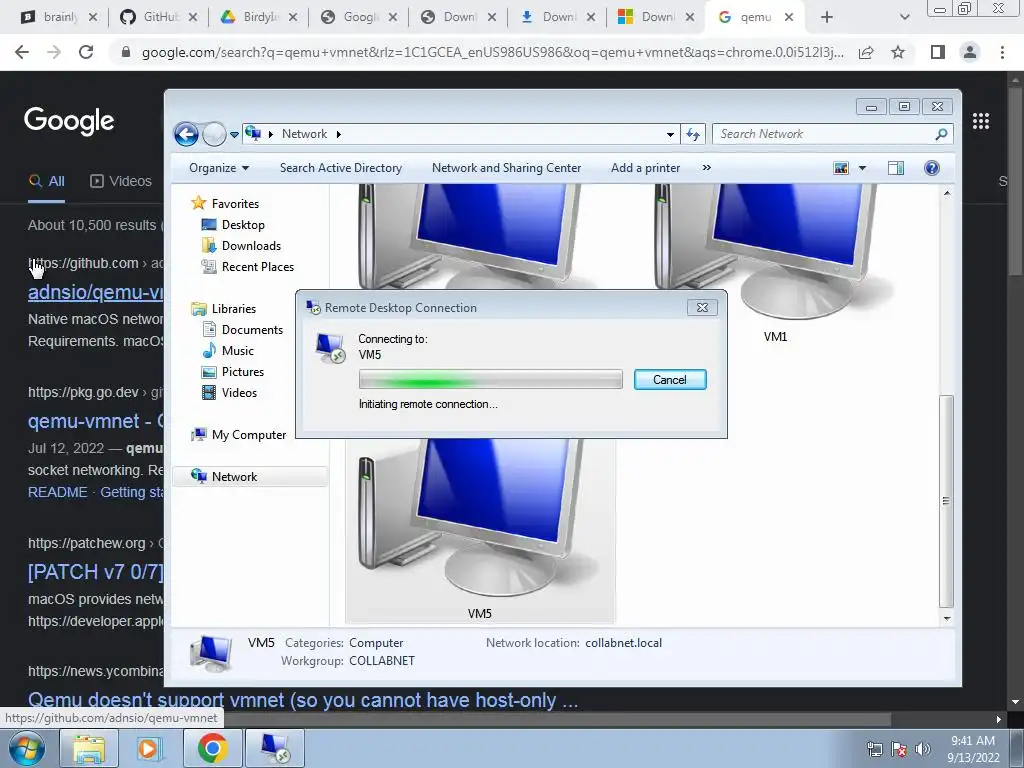Click the connection progress bar

[490, 379]
